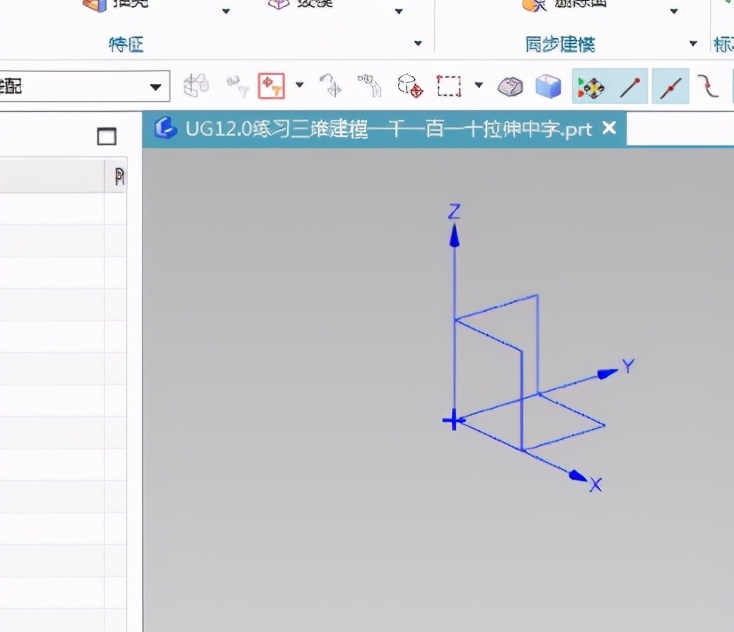Toggle the Midpoint snap option
The height and width of the screenshot is (632, 734).
(x=670, y=86)
